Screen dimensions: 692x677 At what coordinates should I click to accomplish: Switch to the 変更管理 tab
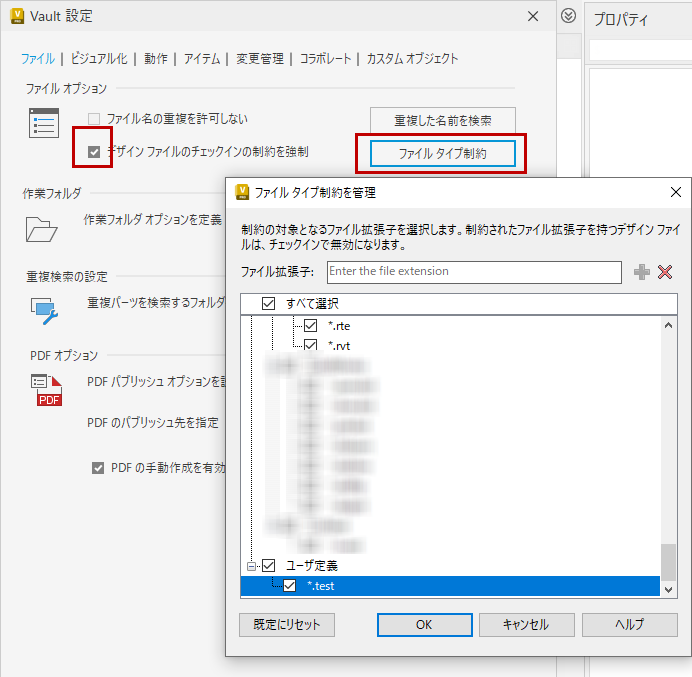260,58
